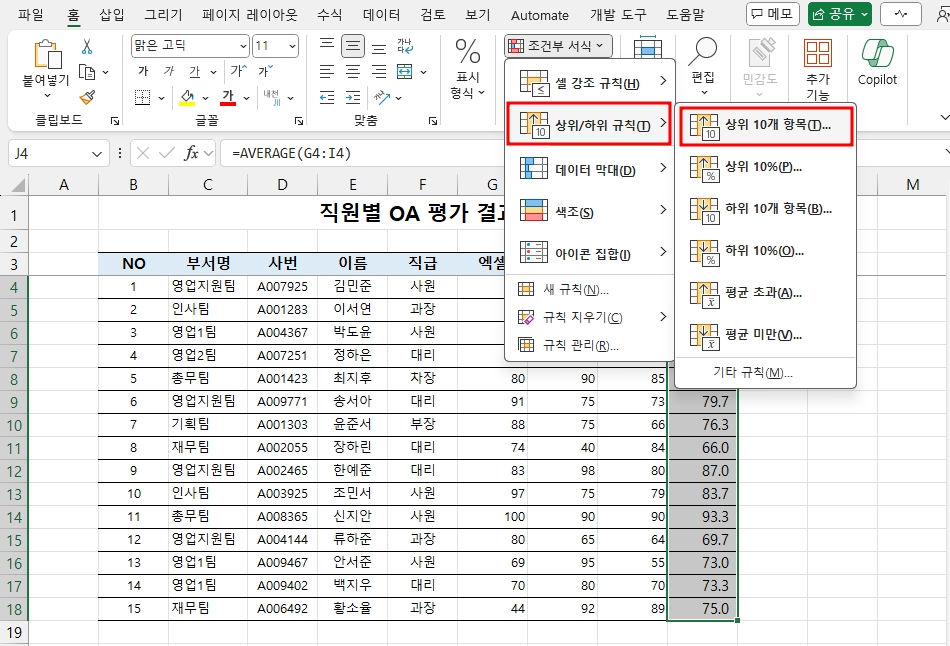Open 상위/하위 규칙 submenu
This screenshot has width=950, height=646.
(590, 125)
